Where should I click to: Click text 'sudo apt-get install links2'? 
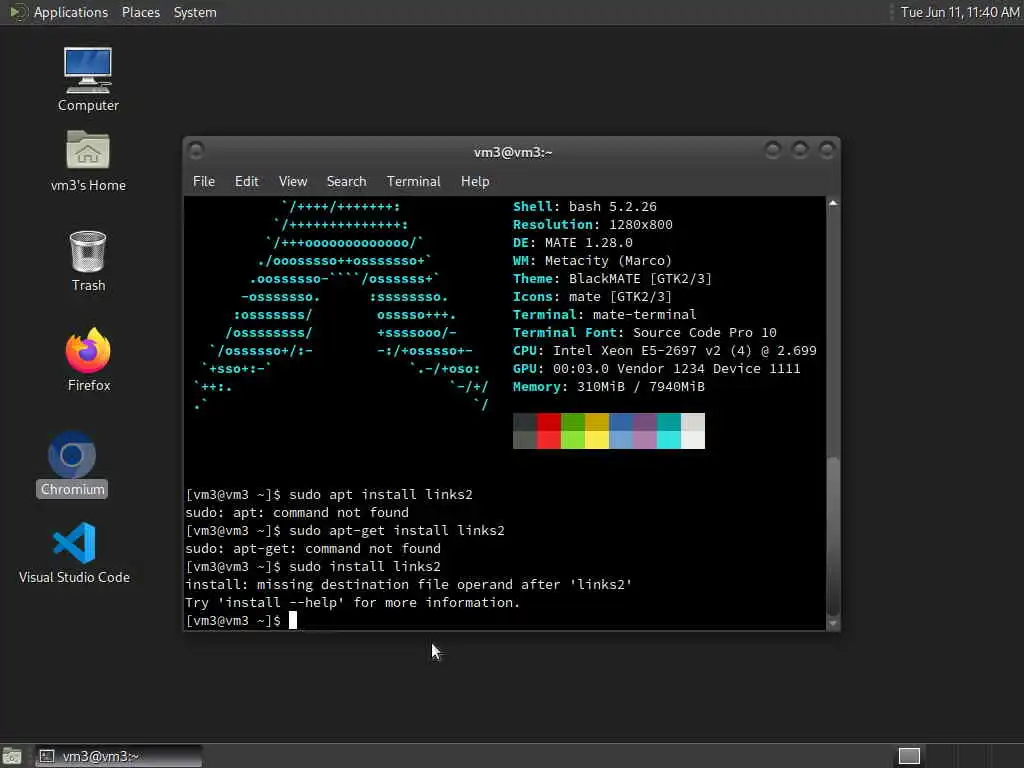coord(396,530)
